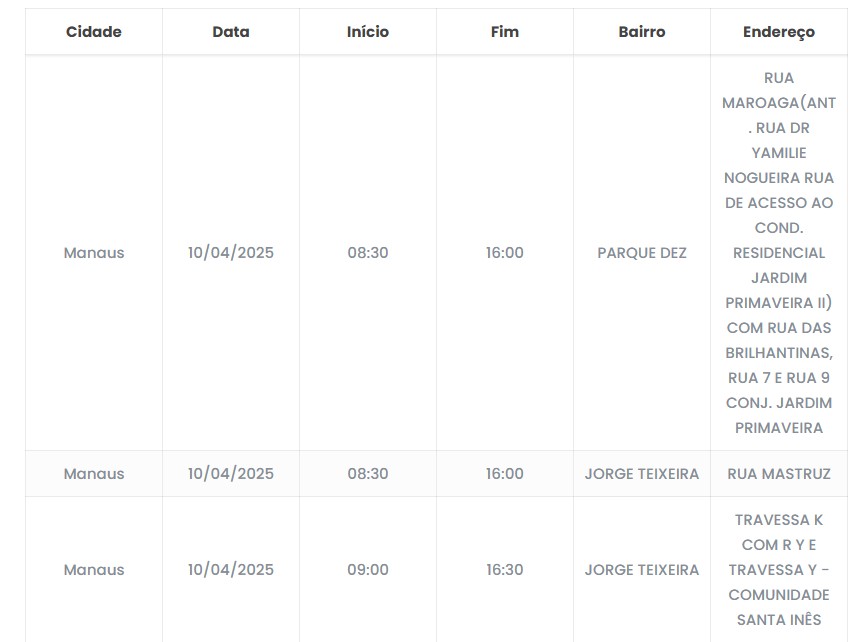The width and height of the screenshot is (858, 642).
Task: Select the Início column header
Action: pyautogui.click(x=368, y=32)
